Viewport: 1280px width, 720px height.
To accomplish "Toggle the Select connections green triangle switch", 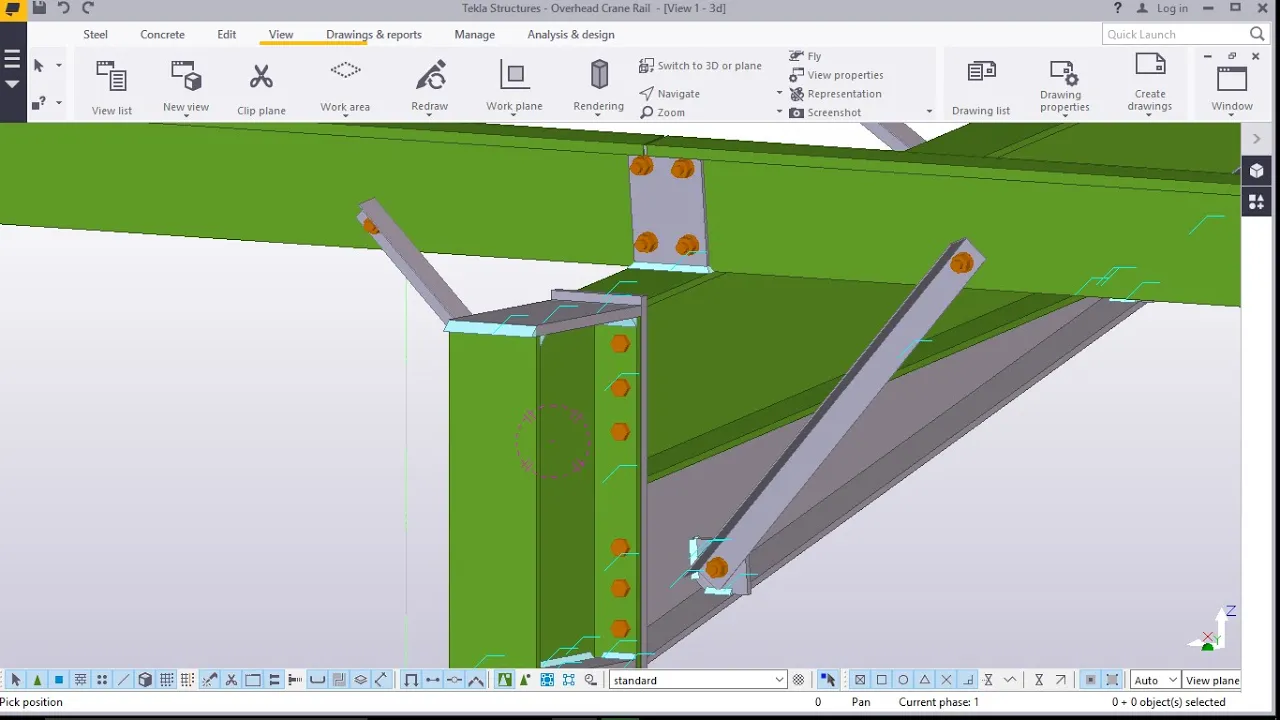I will tap(37, 680).
